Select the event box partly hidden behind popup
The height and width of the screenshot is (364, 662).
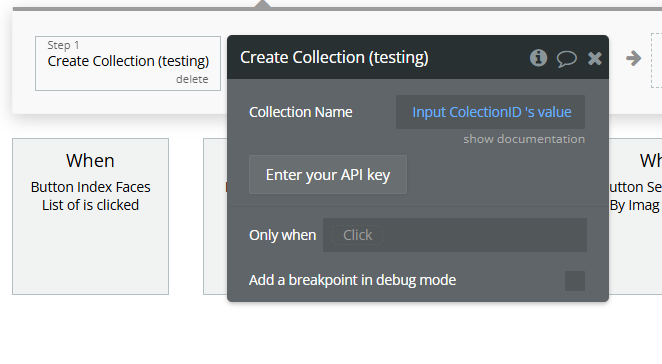click(x=215, y=216)
